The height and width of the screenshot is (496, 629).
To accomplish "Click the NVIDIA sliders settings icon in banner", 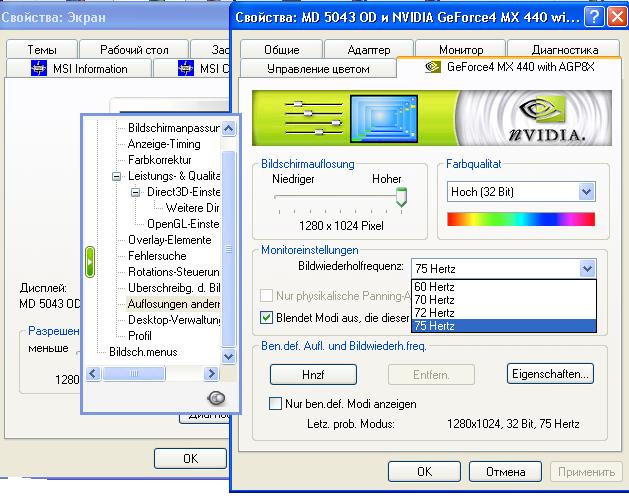I will point(313,118).
